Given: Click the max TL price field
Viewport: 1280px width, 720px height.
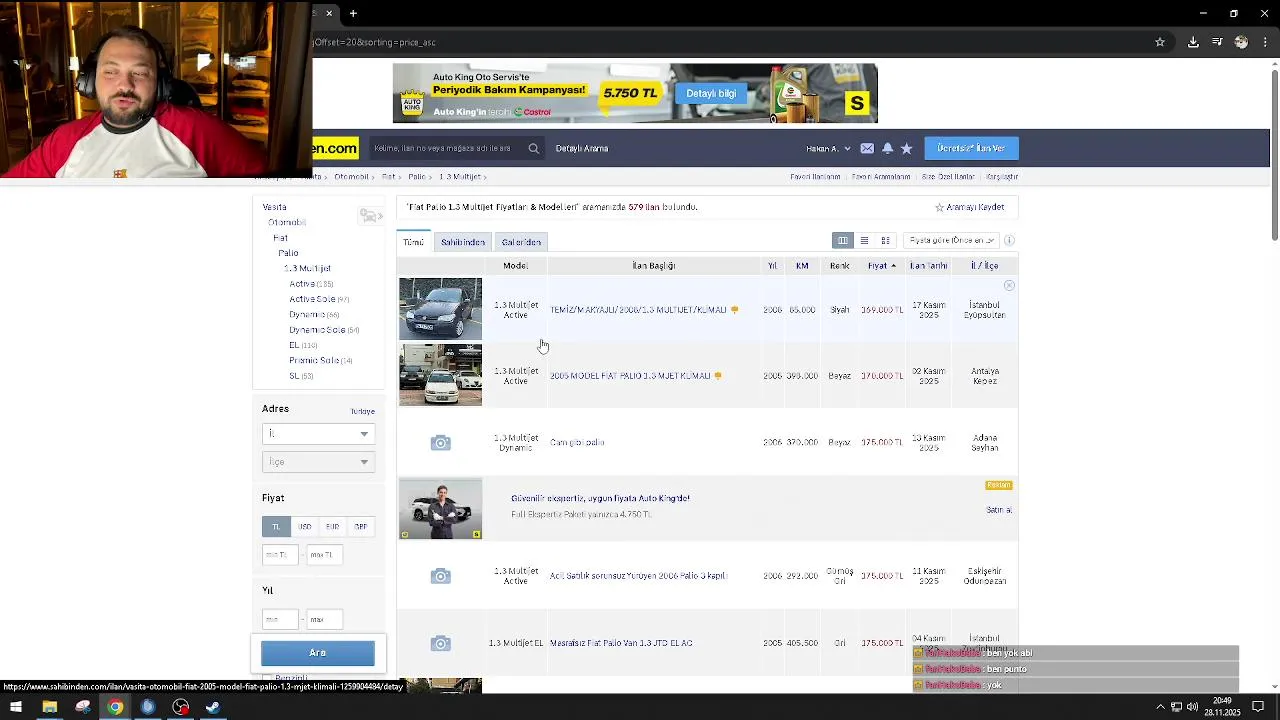Looking at the screenshot, I should click(324, 554).
